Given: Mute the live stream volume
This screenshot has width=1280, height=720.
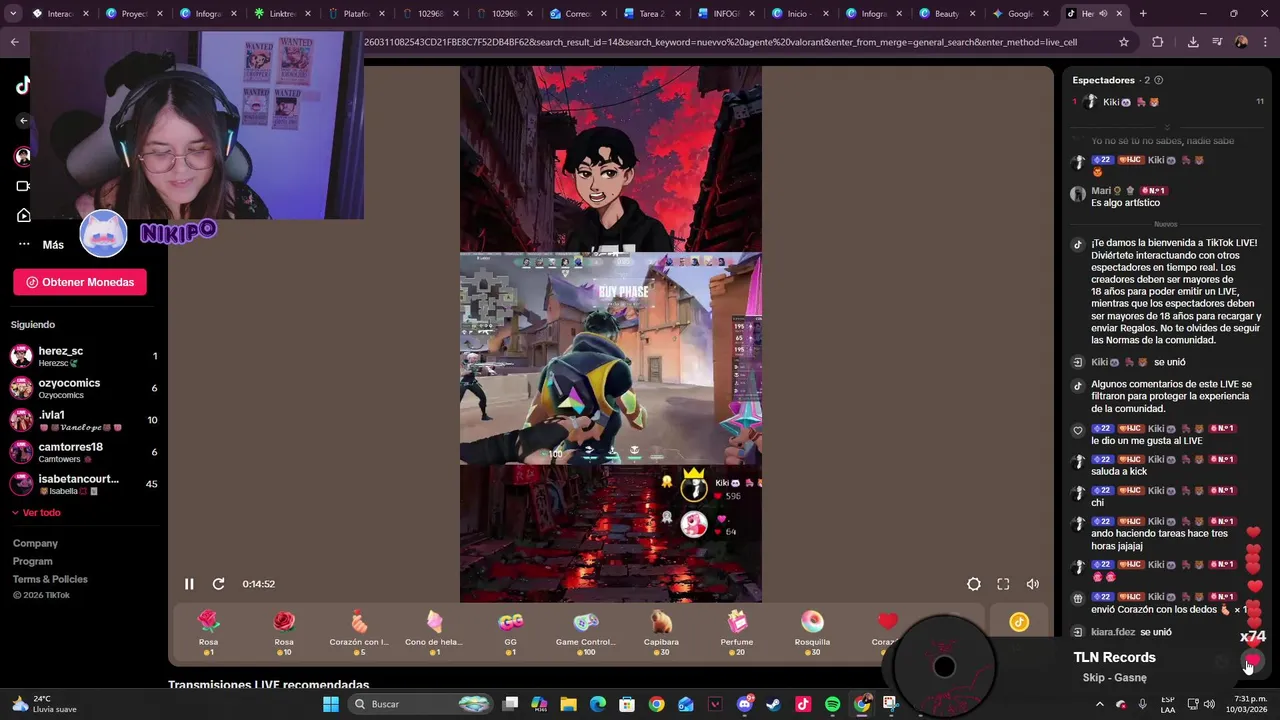Looking at the screenshot, I should 1033,584.
